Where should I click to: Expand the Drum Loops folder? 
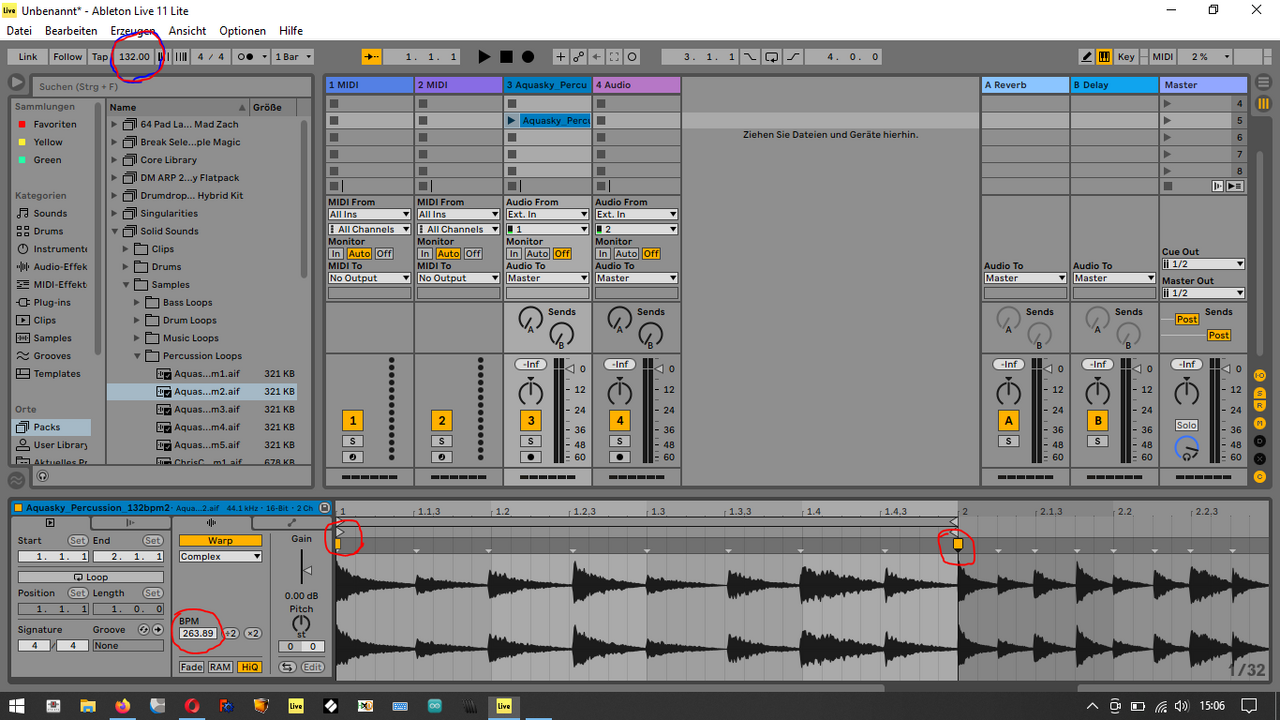pos(138,320)
